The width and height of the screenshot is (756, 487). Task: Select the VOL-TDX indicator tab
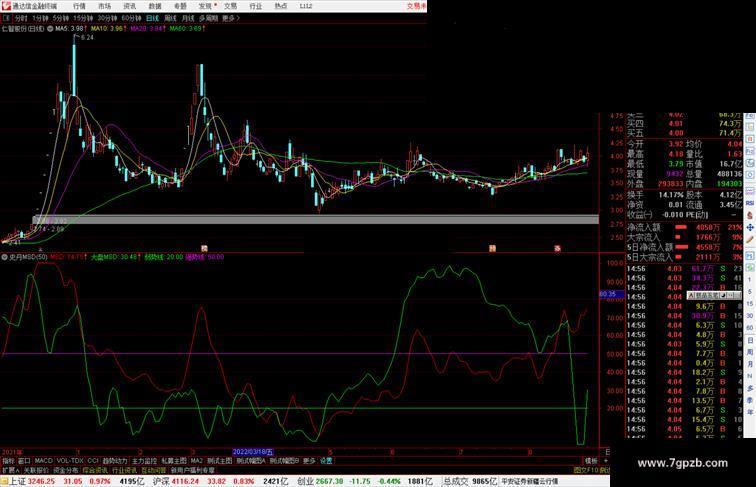pyautogui.click(x=70, y=461)
